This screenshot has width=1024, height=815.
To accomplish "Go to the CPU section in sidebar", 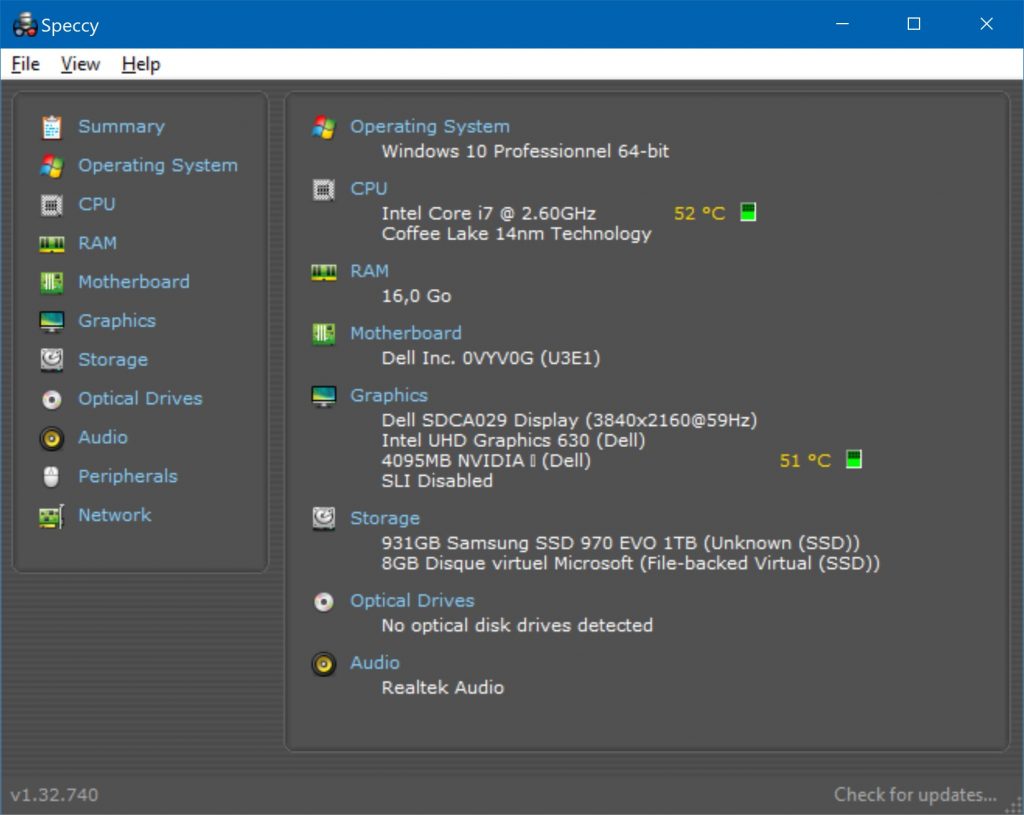I will click(x=97, y=204).
